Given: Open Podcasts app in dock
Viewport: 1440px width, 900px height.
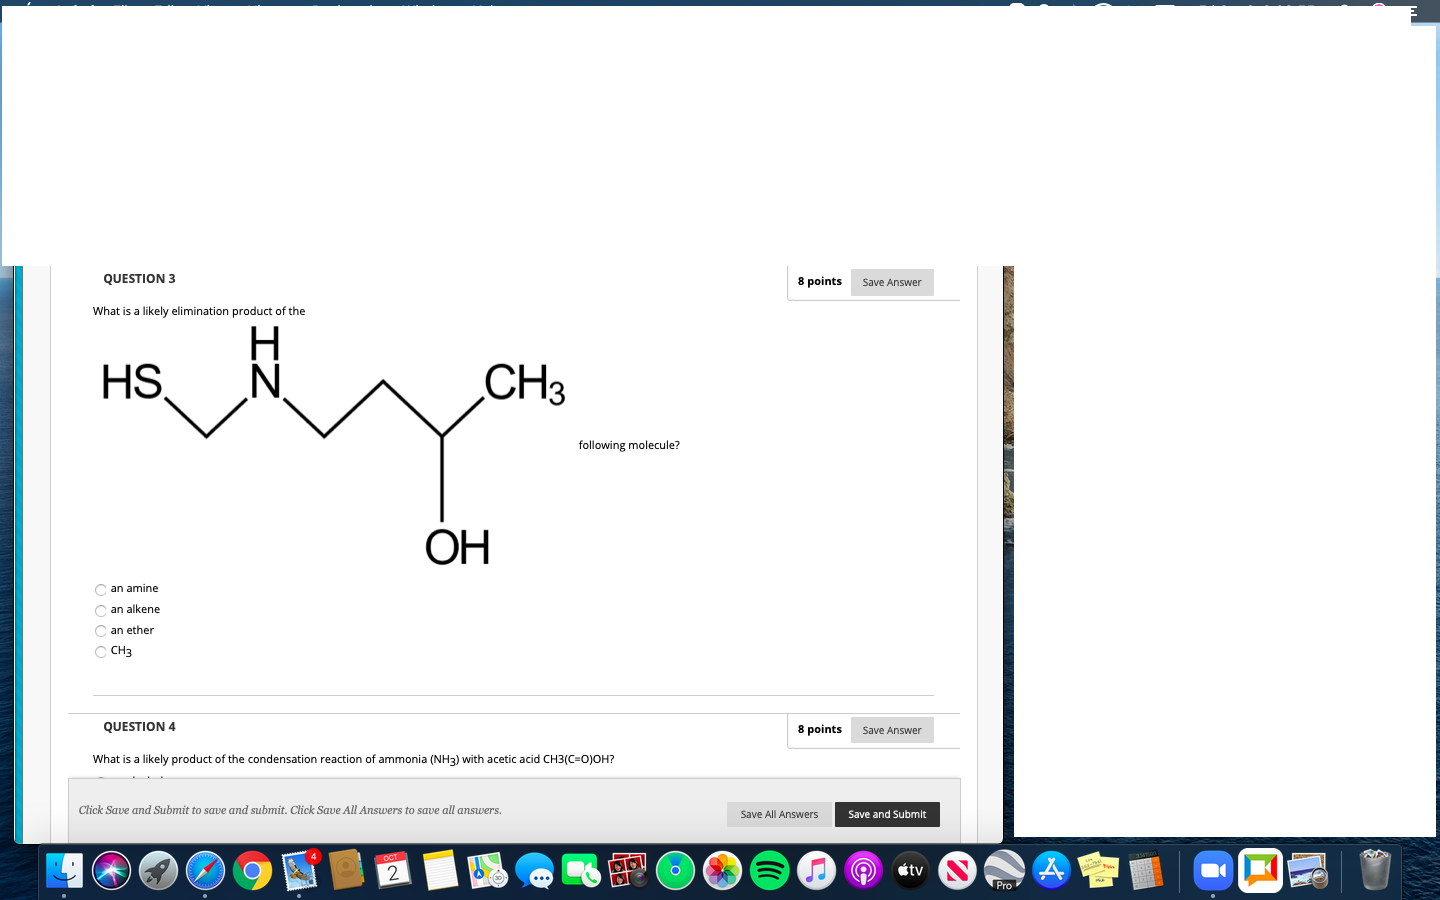Looking at the screenshot, I should (x=863, y=871).
